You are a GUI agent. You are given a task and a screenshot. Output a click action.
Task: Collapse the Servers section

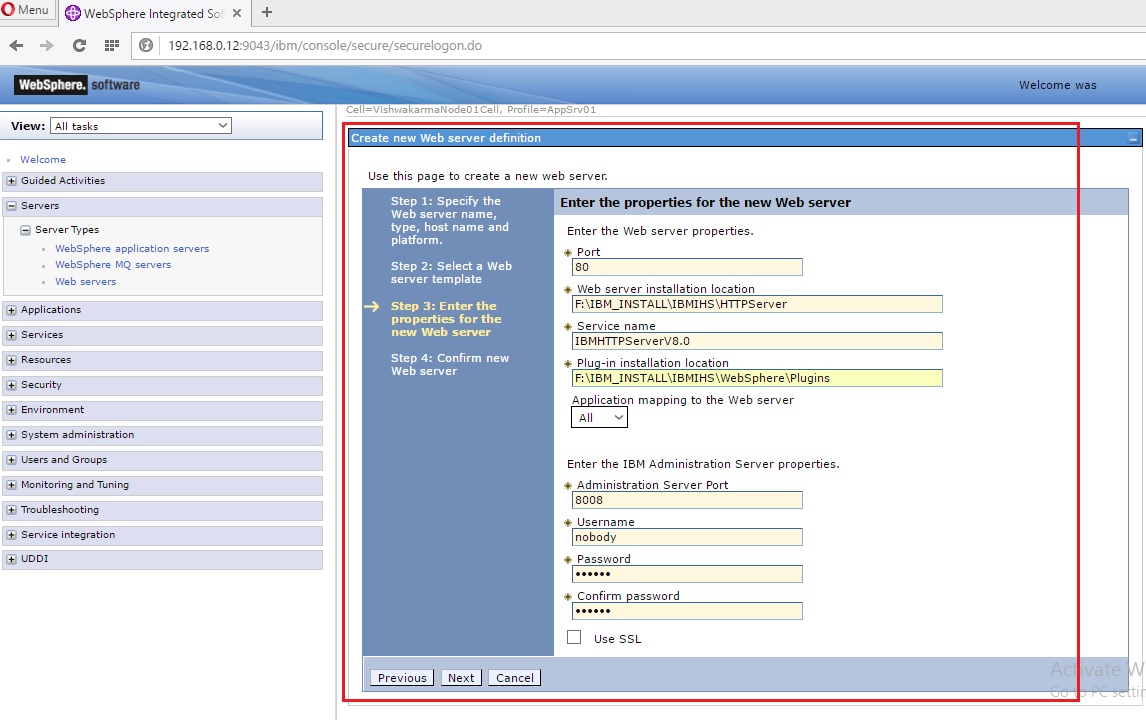[x=10, y=205]
